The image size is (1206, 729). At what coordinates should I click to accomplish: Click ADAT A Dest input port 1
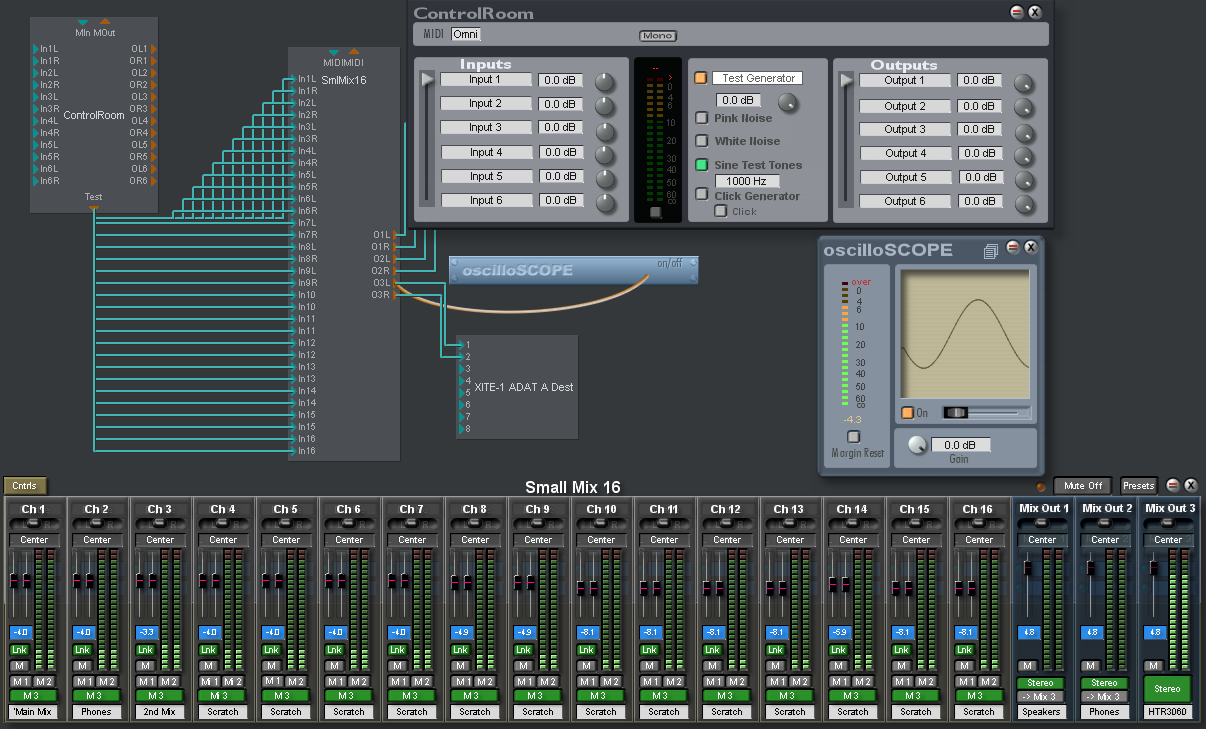pos(463,345)
